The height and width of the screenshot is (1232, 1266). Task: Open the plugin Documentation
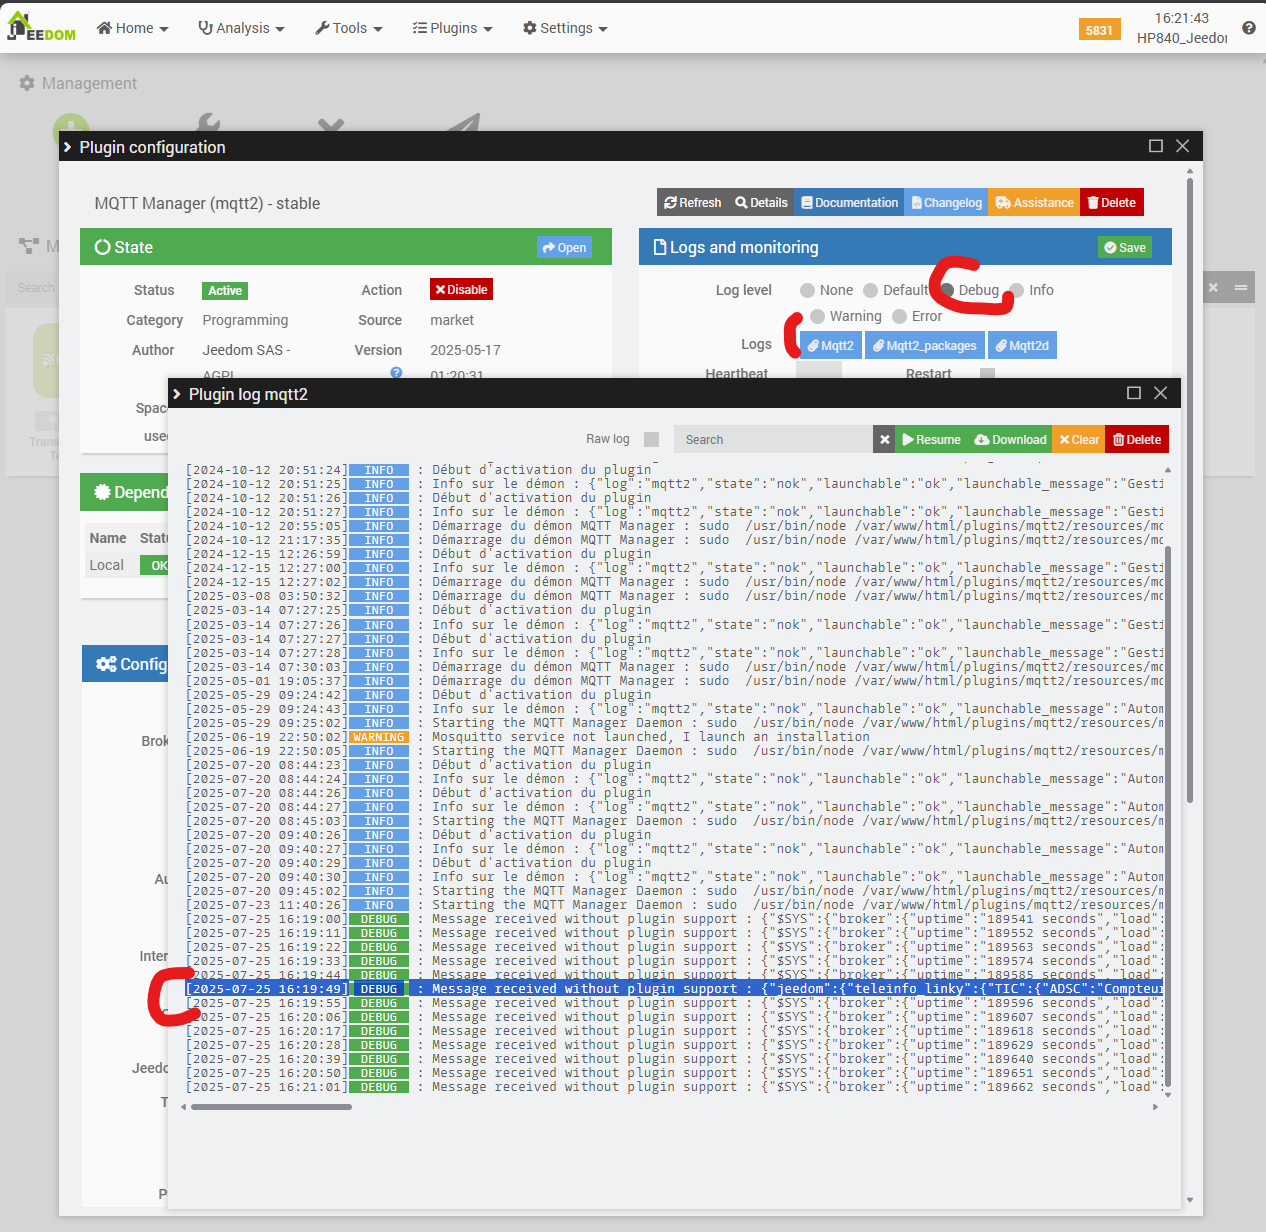tap(849, 203)
